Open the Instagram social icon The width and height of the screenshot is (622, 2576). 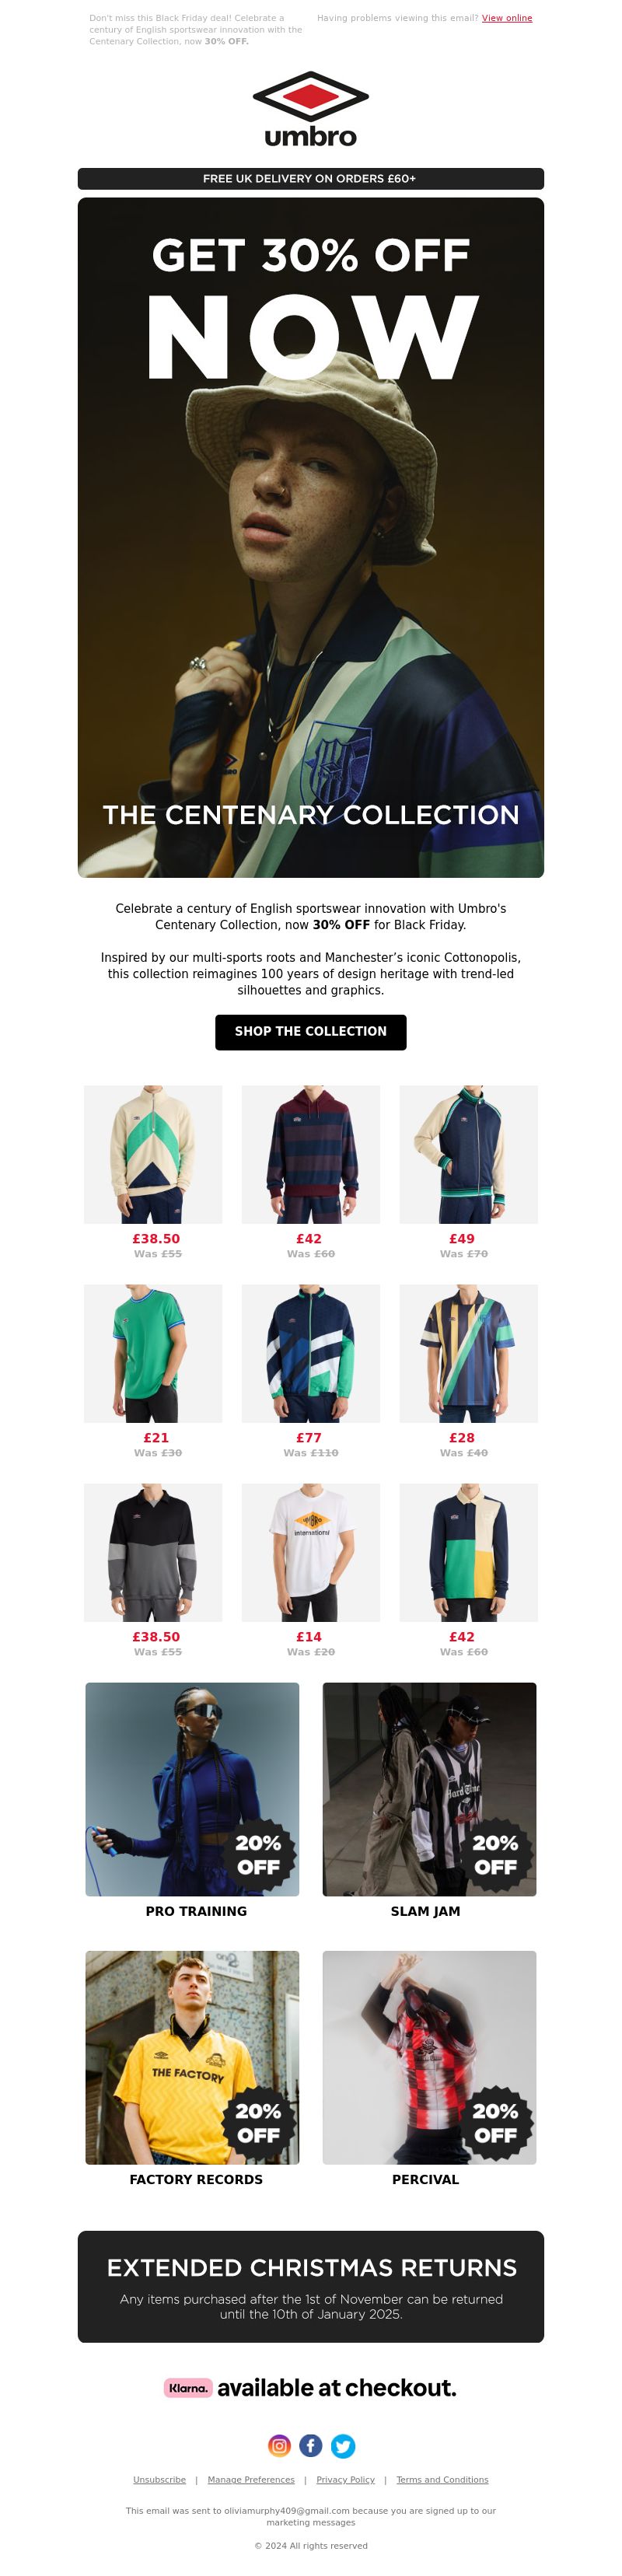click(x=279, y=2445)
